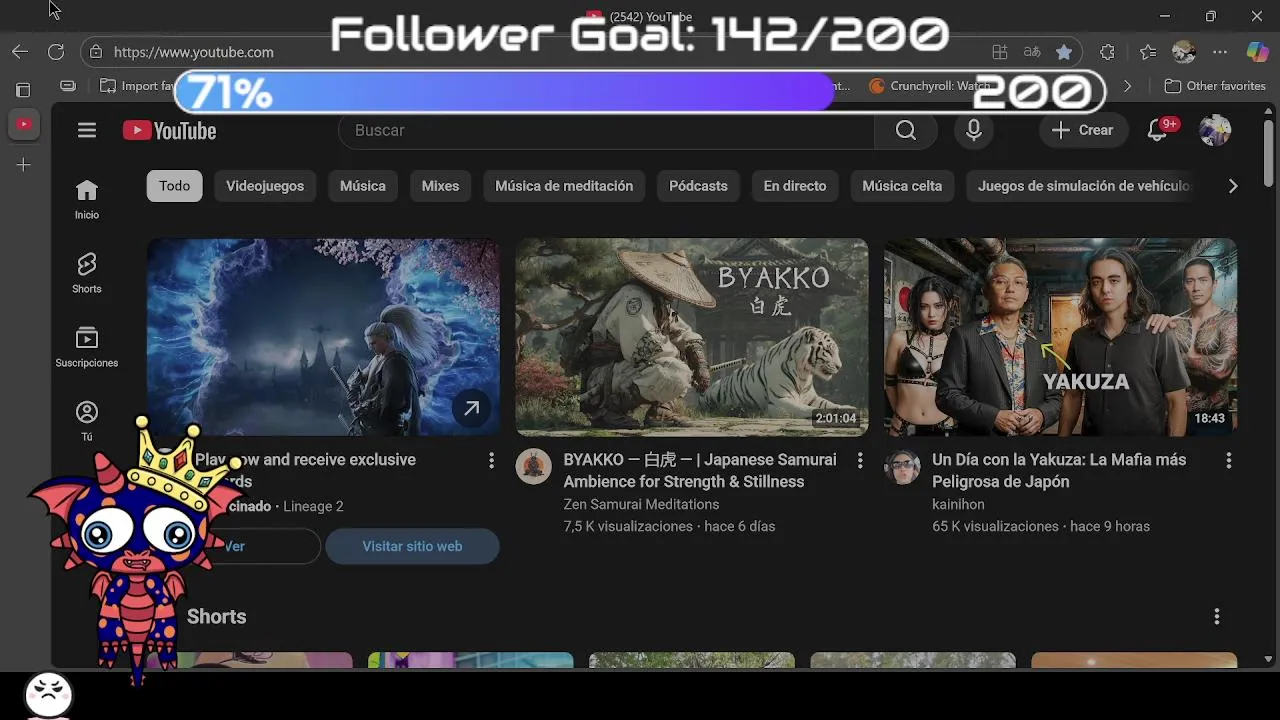
Task: Open Suscripciones in the sidebar
Action: click(87, 347)
